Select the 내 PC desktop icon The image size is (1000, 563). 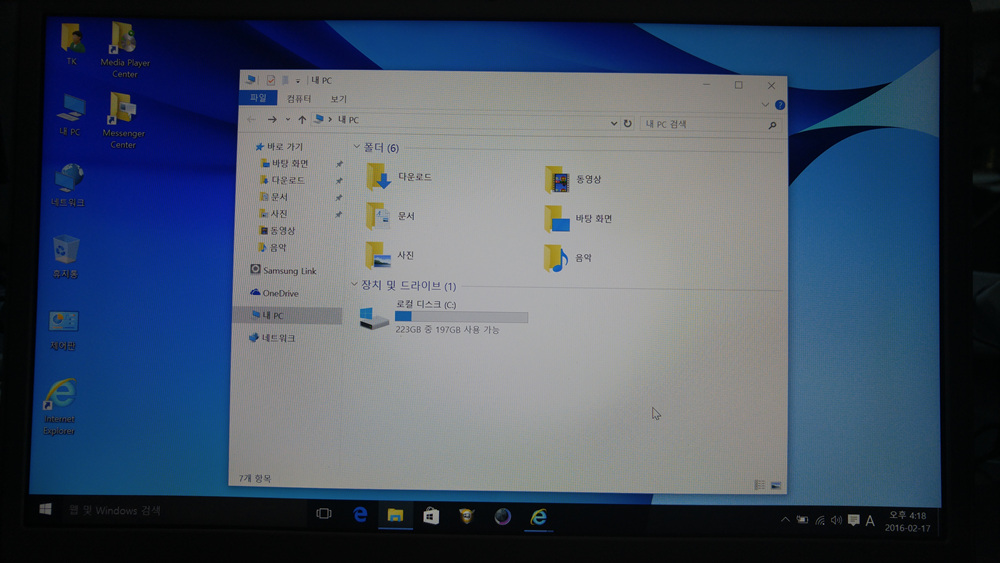click(70, 114)
